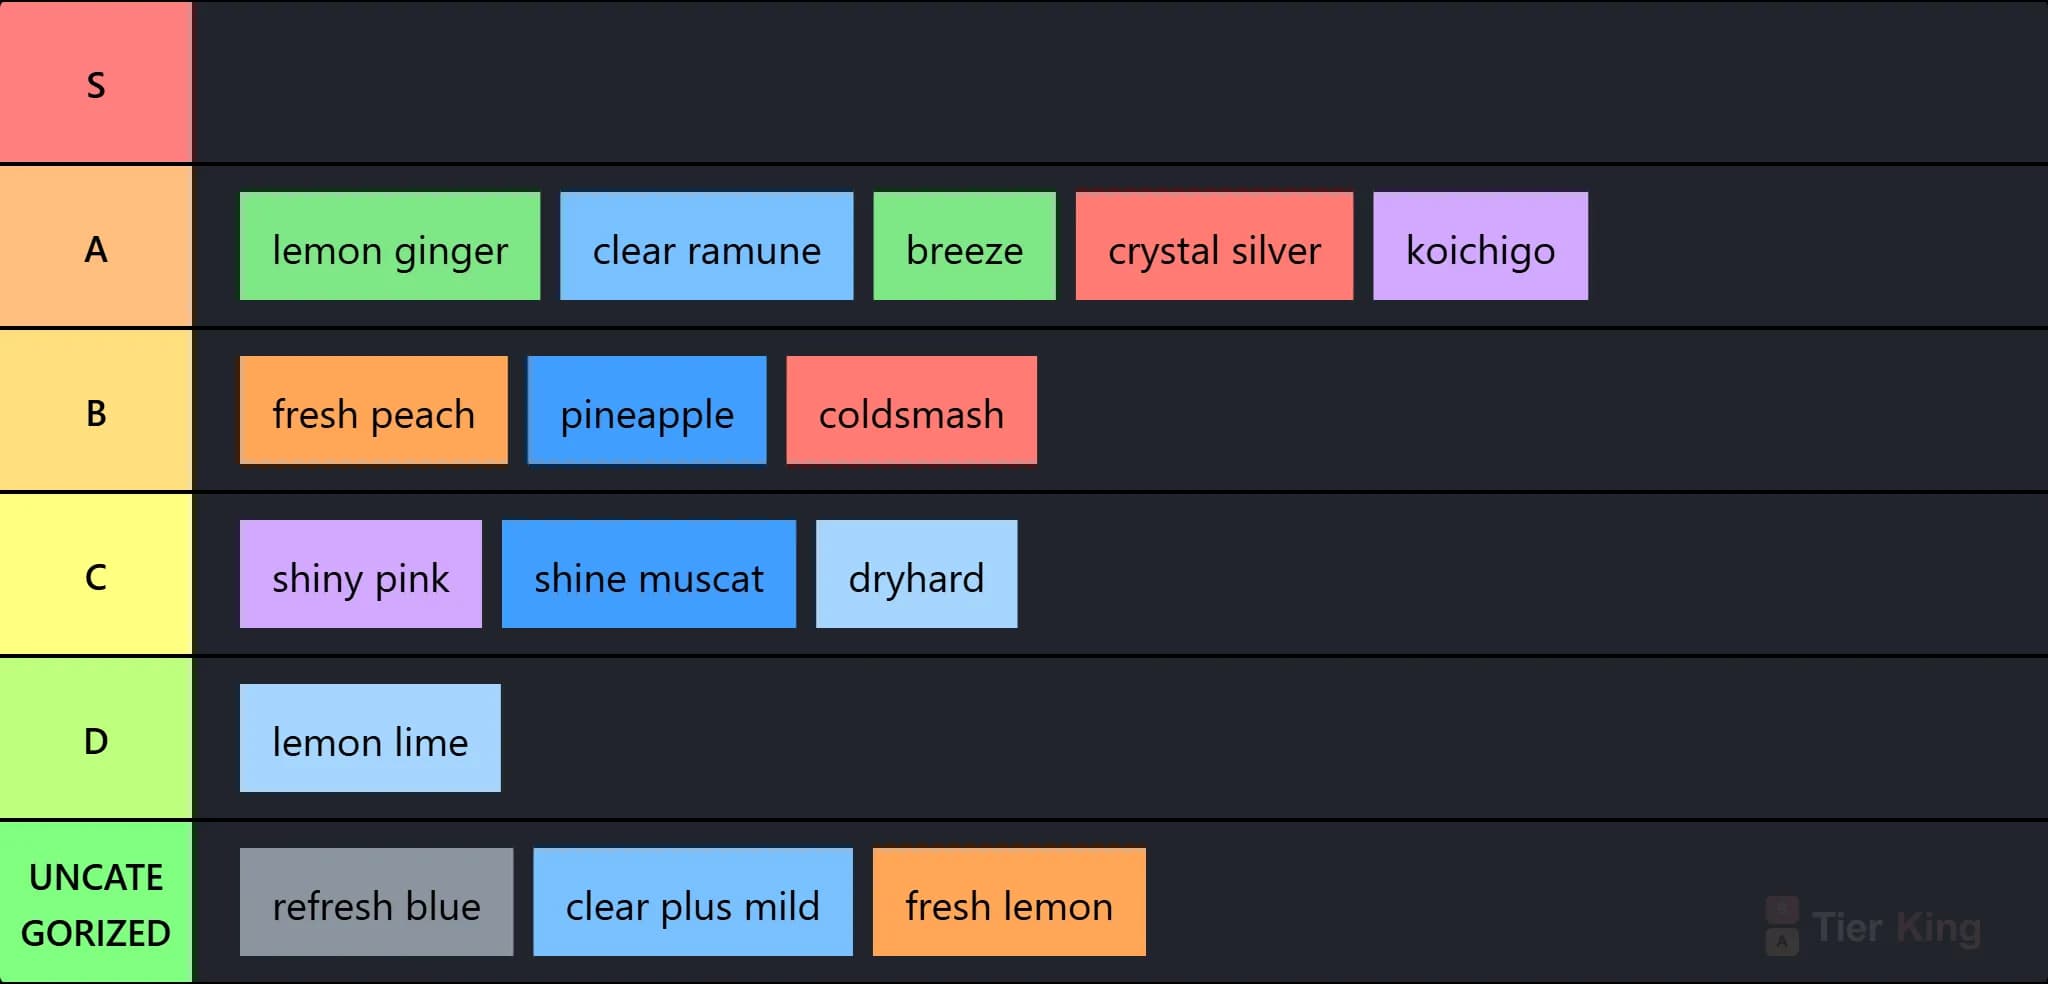Click the Tier King watermark text
The width and height of the screenshot is (2048, 984).
click(1896, 927)
